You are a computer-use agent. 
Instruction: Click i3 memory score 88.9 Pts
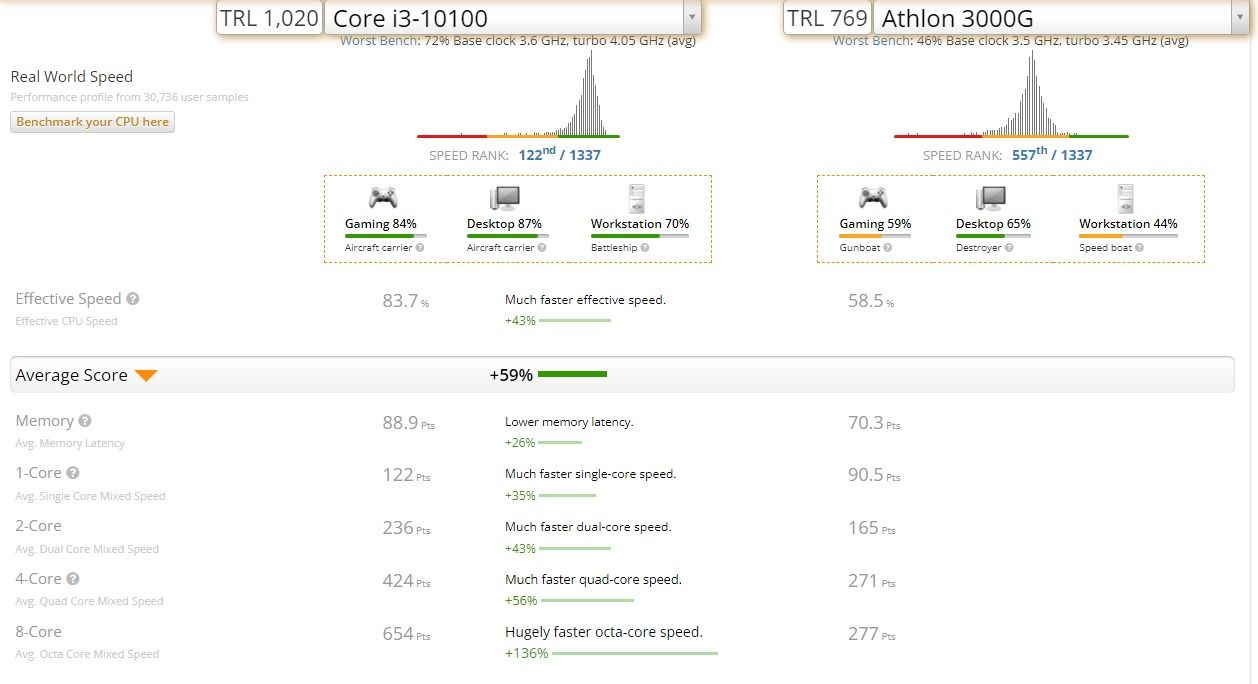click(408, 423)
